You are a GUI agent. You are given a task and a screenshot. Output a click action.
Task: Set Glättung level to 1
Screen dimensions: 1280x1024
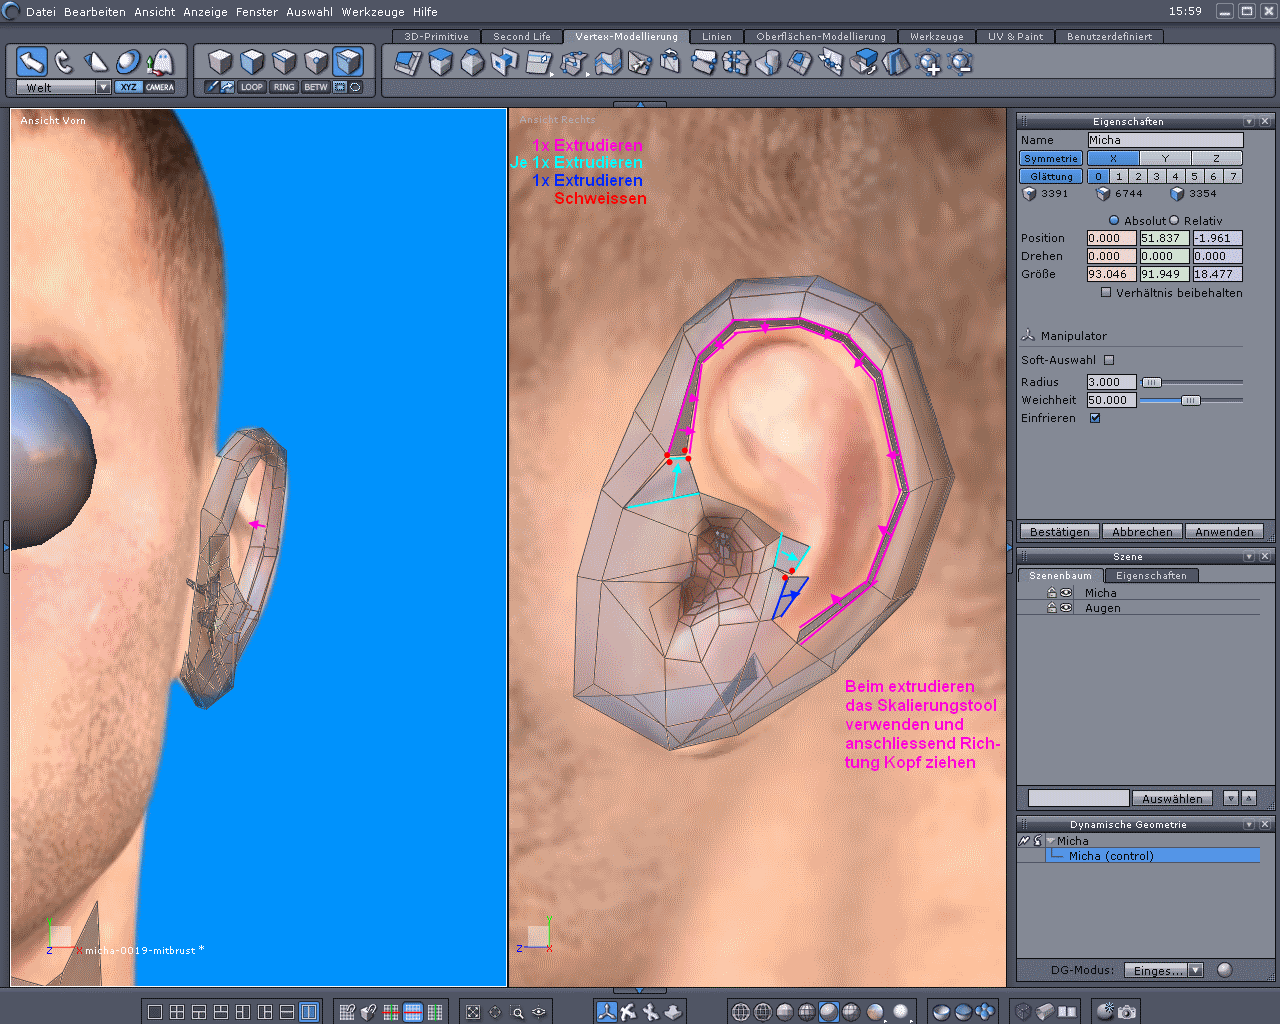coord(1118,176)
